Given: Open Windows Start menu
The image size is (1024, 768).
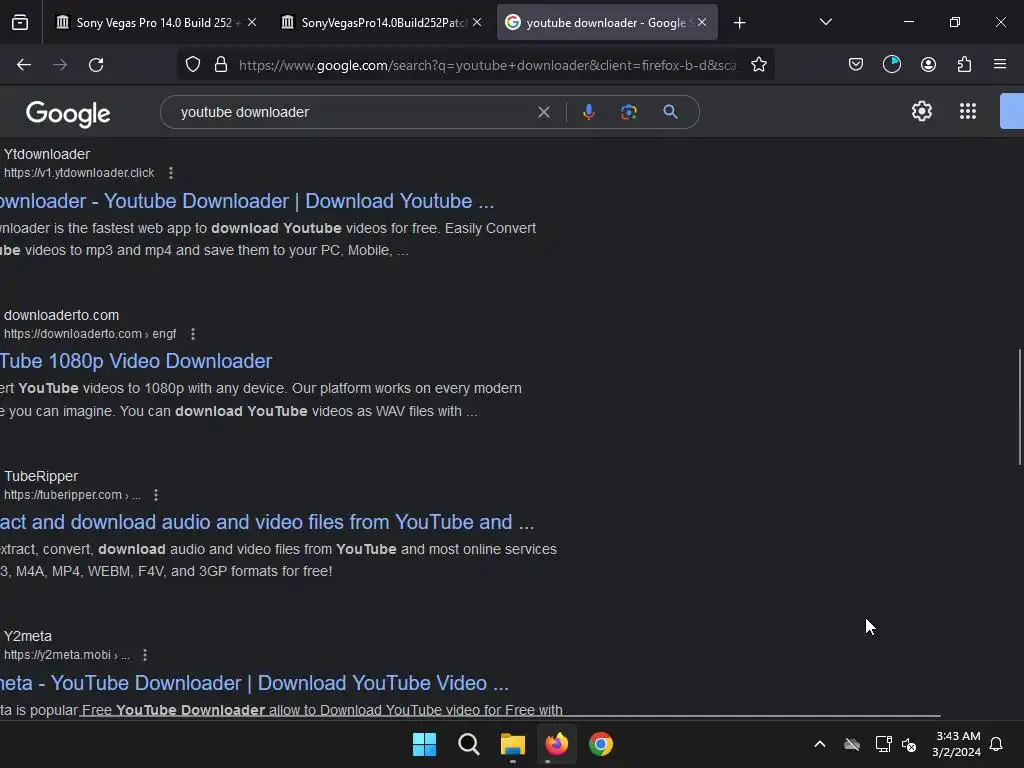Looking at the screenshot, I should tap(424, 744).
